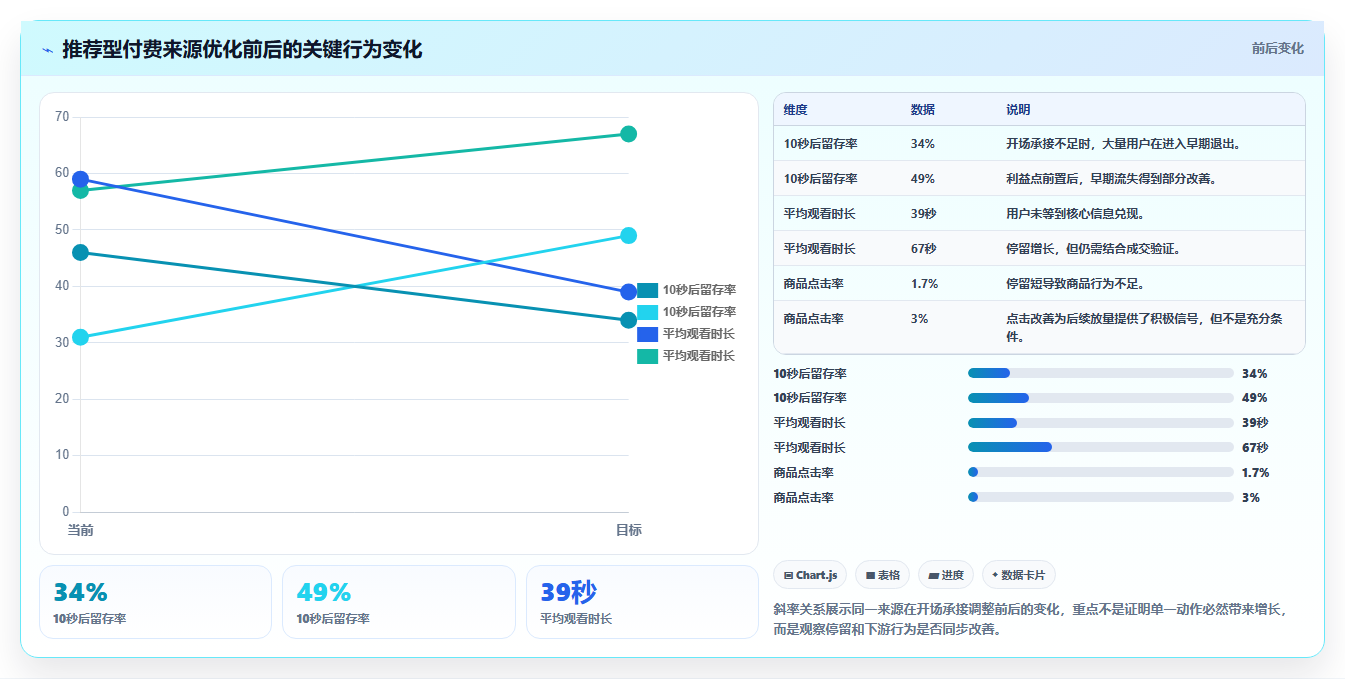Click the 3% value in the table

(919, 319)
